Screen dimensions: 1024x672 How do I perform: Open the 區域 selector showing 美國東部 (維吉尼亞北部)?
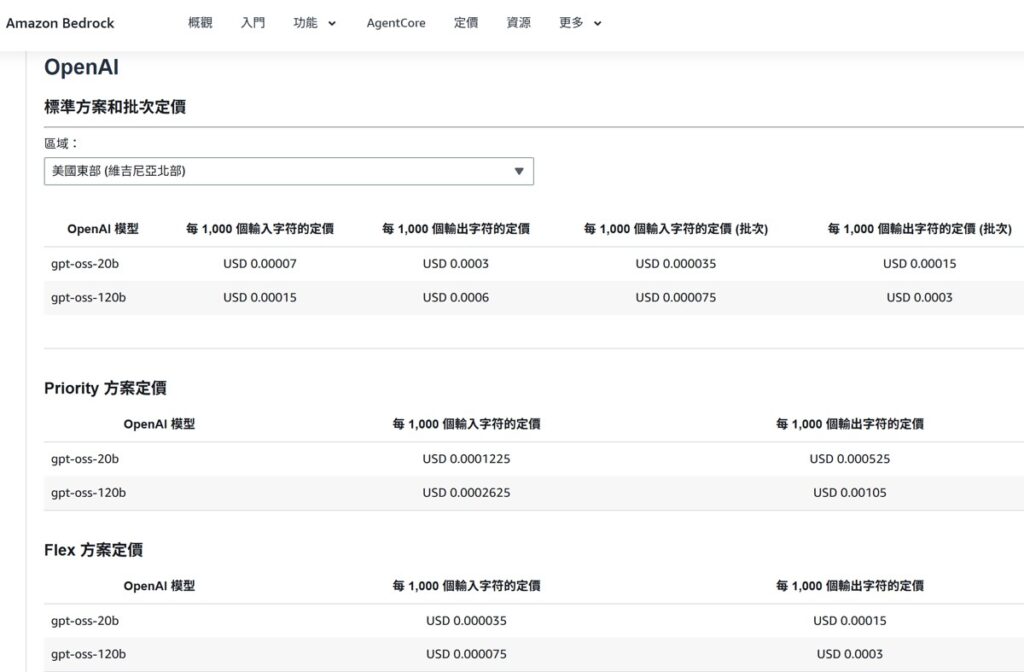(288, 171)
